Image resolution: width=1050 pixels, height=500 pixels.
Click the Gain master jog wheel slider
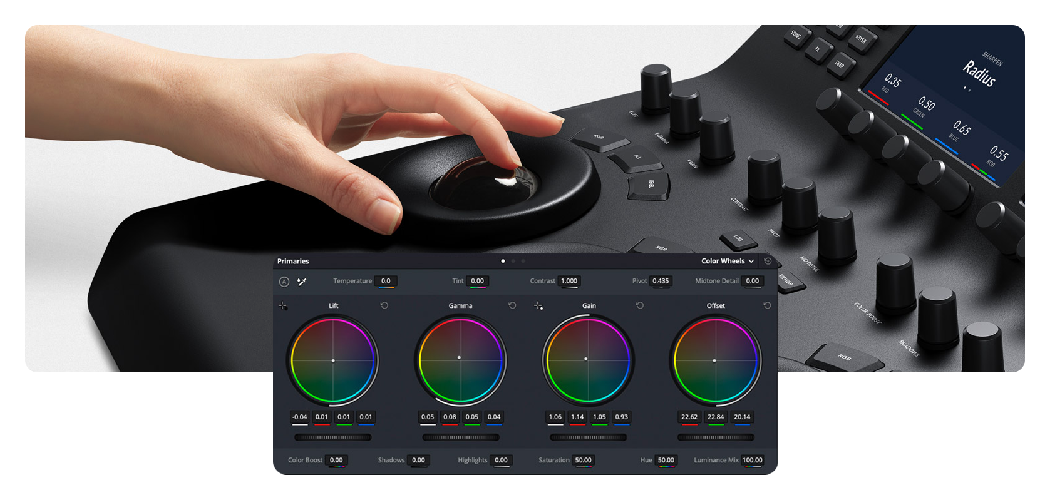(588, 437)
